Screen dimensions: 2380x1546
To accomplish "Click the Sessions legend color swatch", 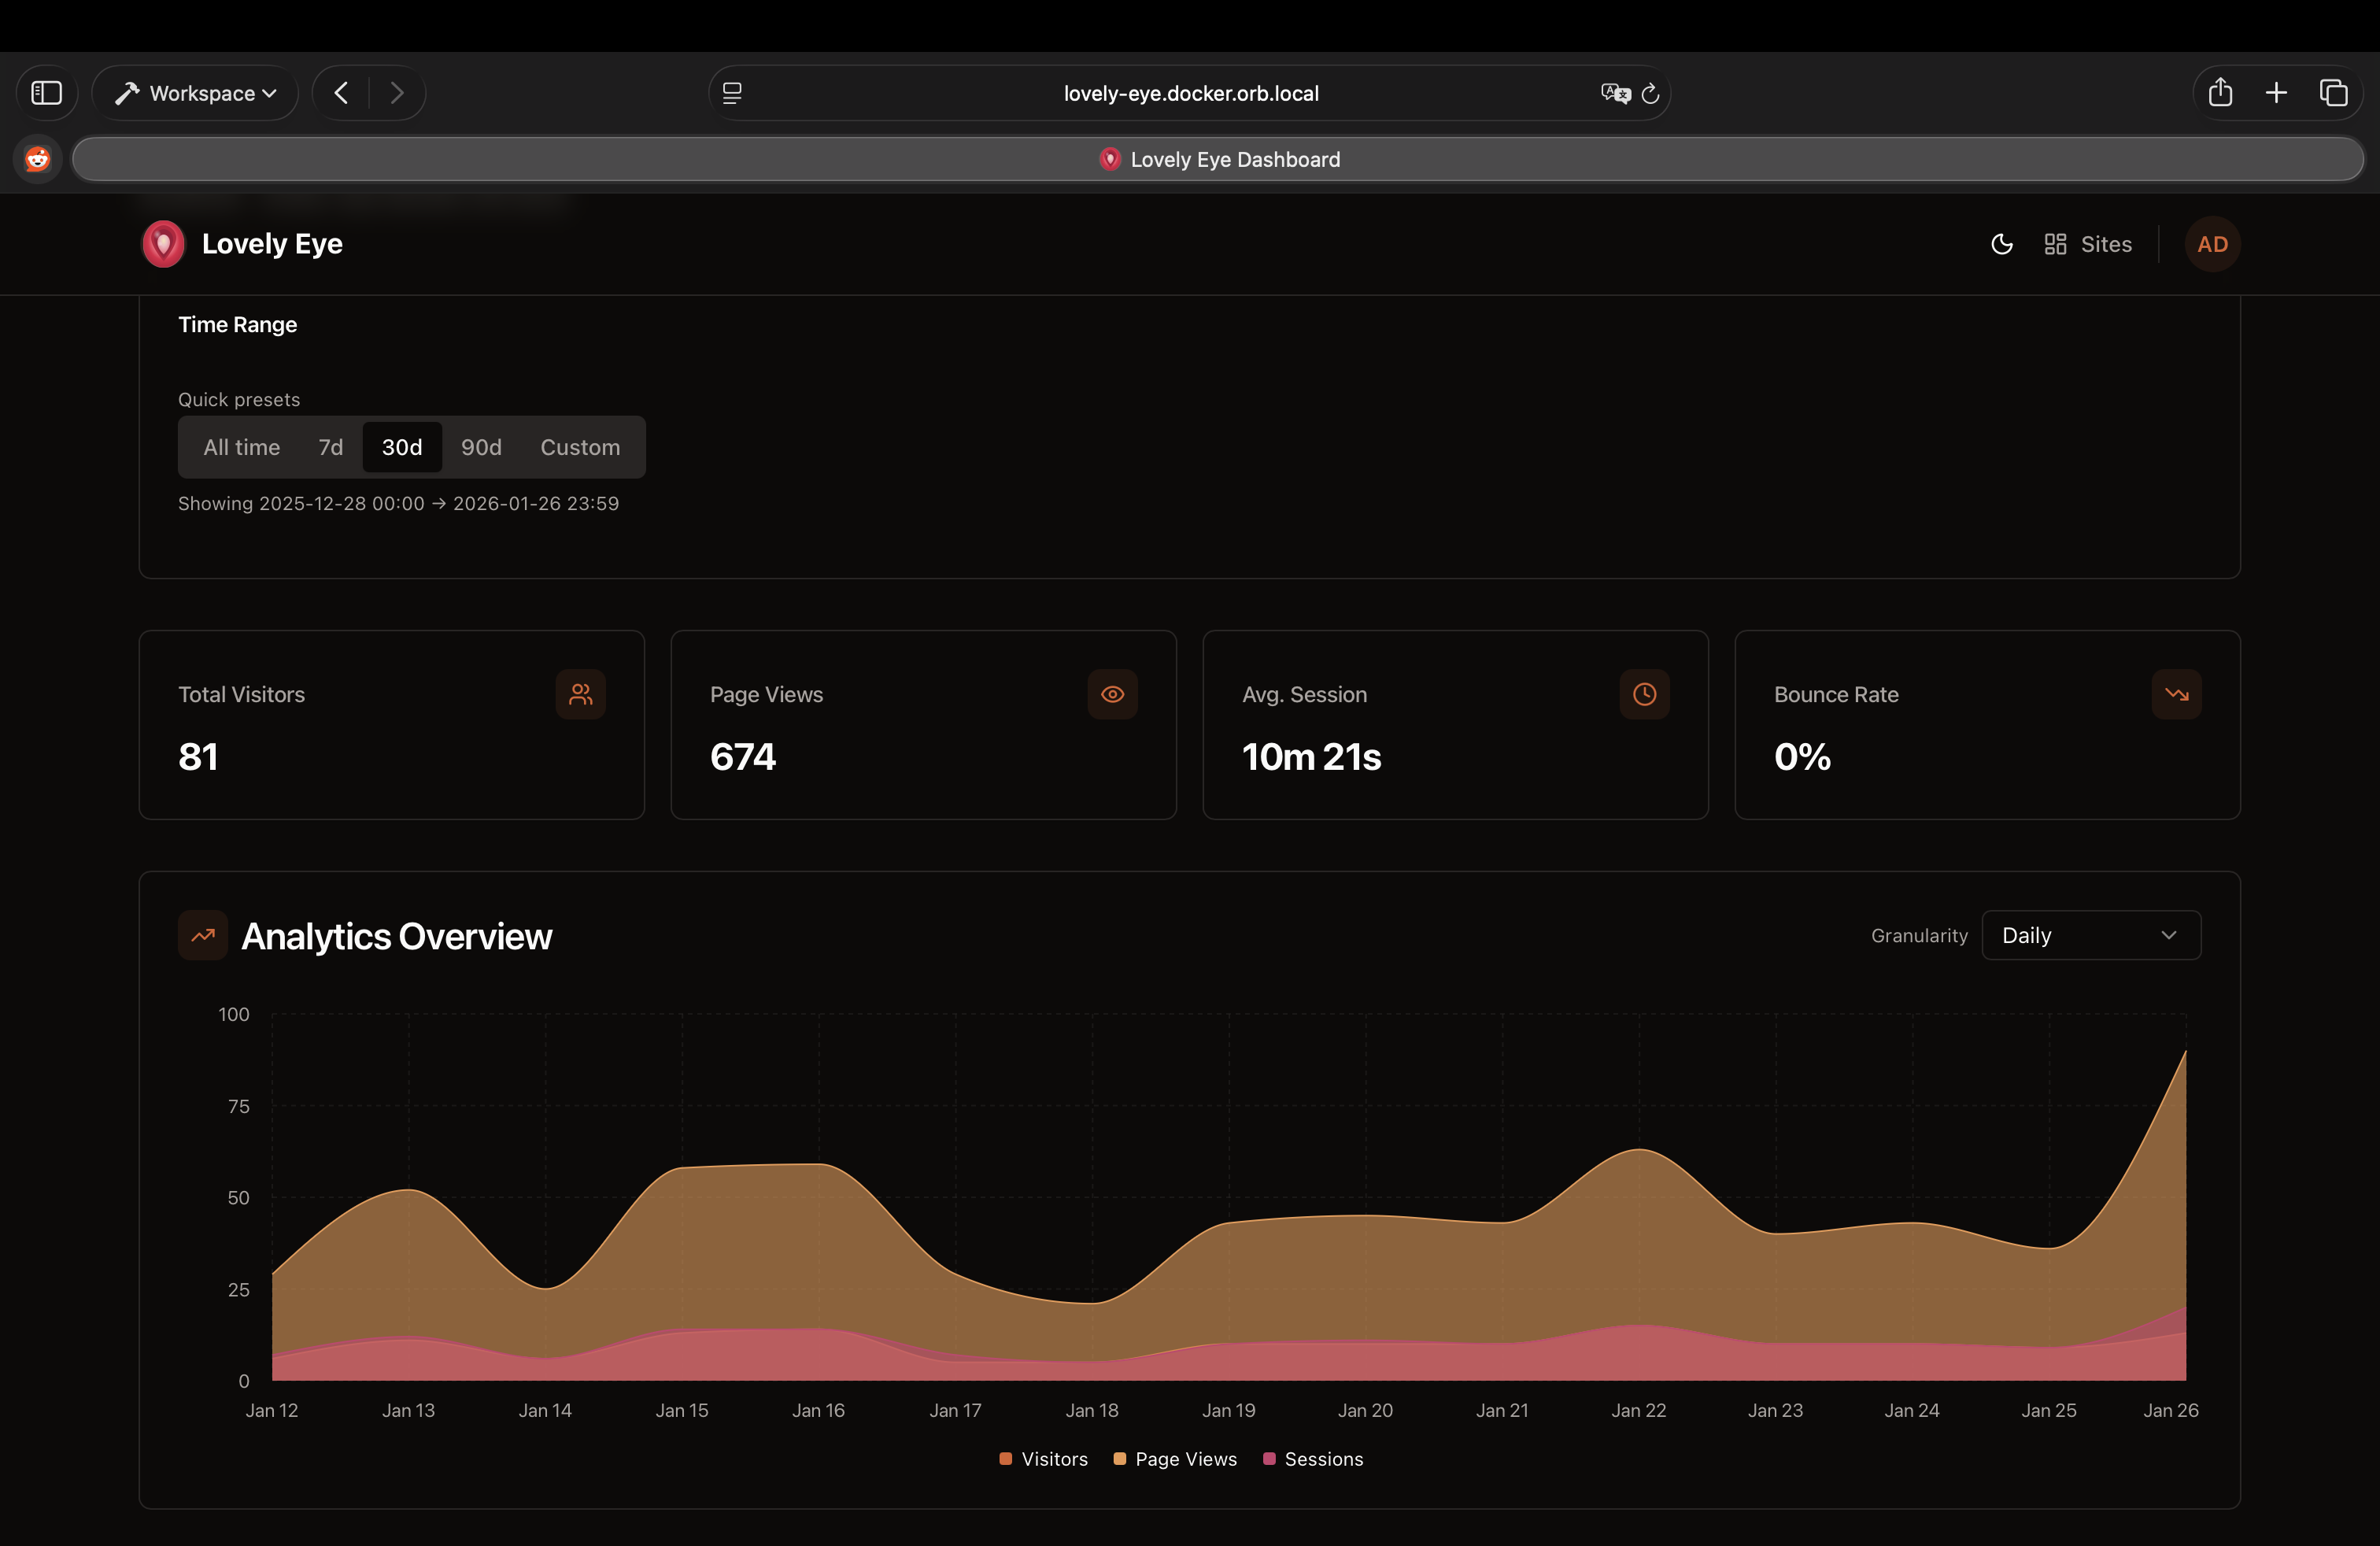I will [x=1269, y=1459].
